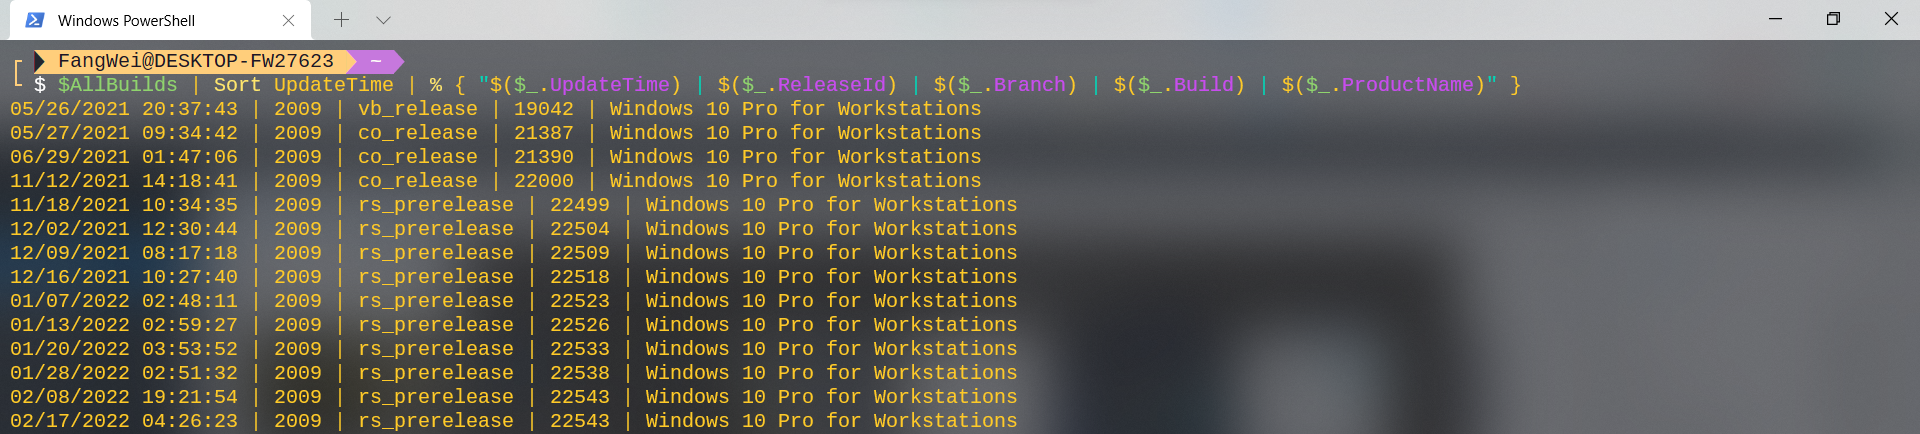
Task: Click the vb_release text in first row
Action: pos(418,109)
